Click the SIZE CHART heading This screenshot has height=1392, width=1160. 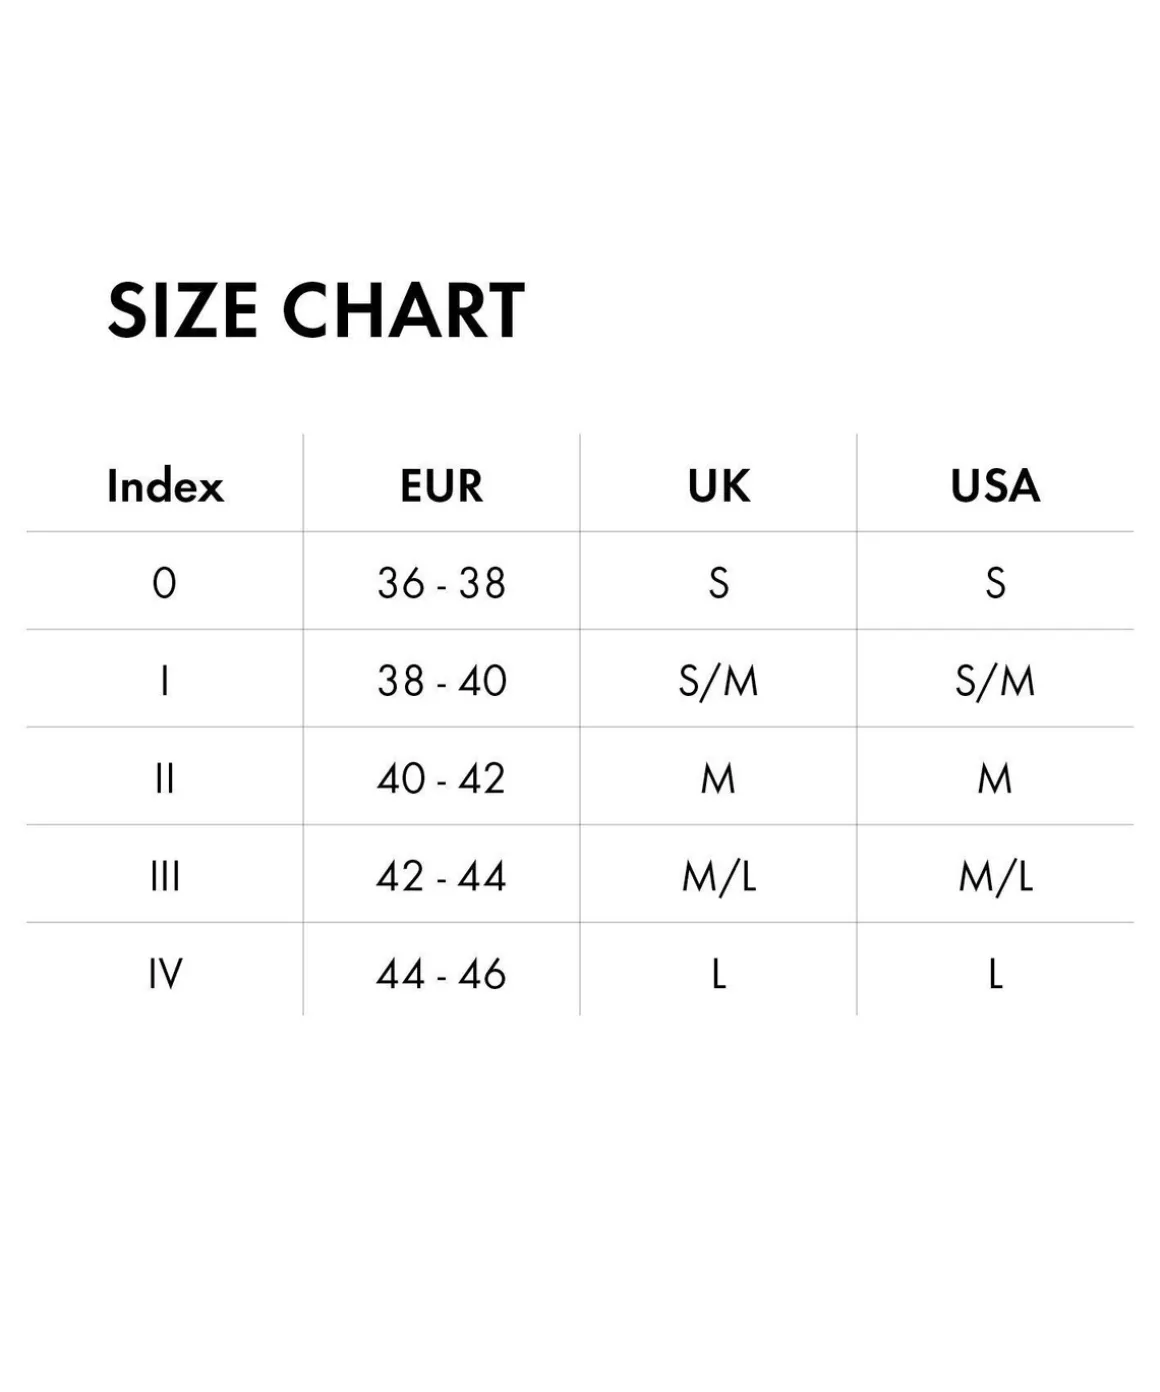316,310
